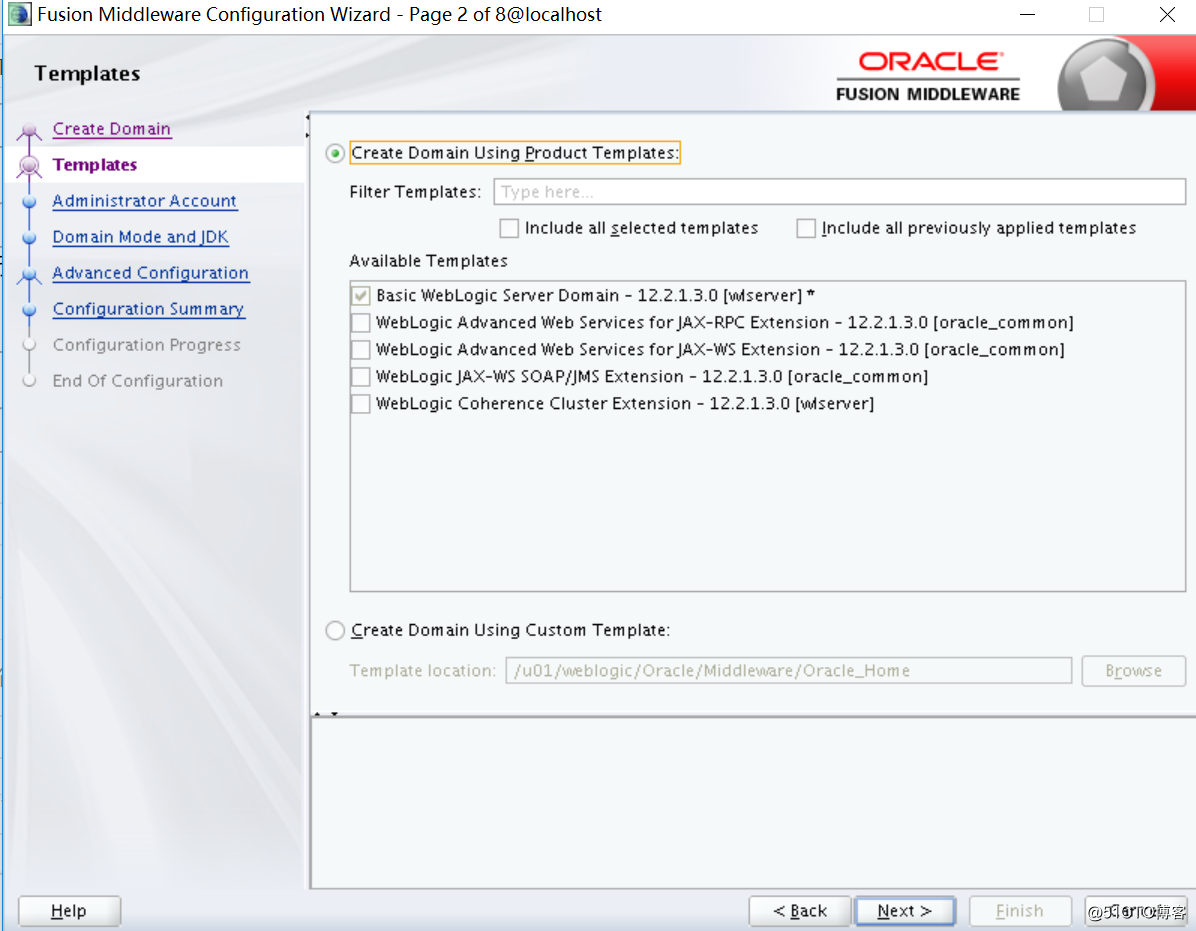Viewport: 1196px width, 931px height.
Task: Check WebLogic Advanced Web Services JAX-WS Extension
Action: tap(361, 349)
